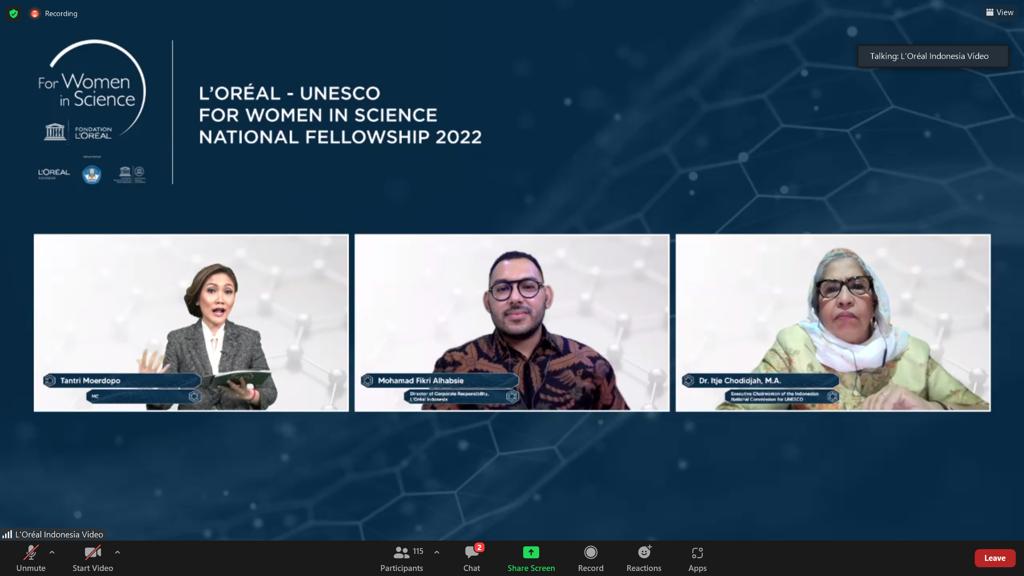
Task: Select the Mohamad Fikri Alhabsie video tile
Action: [x=512, y=323]
